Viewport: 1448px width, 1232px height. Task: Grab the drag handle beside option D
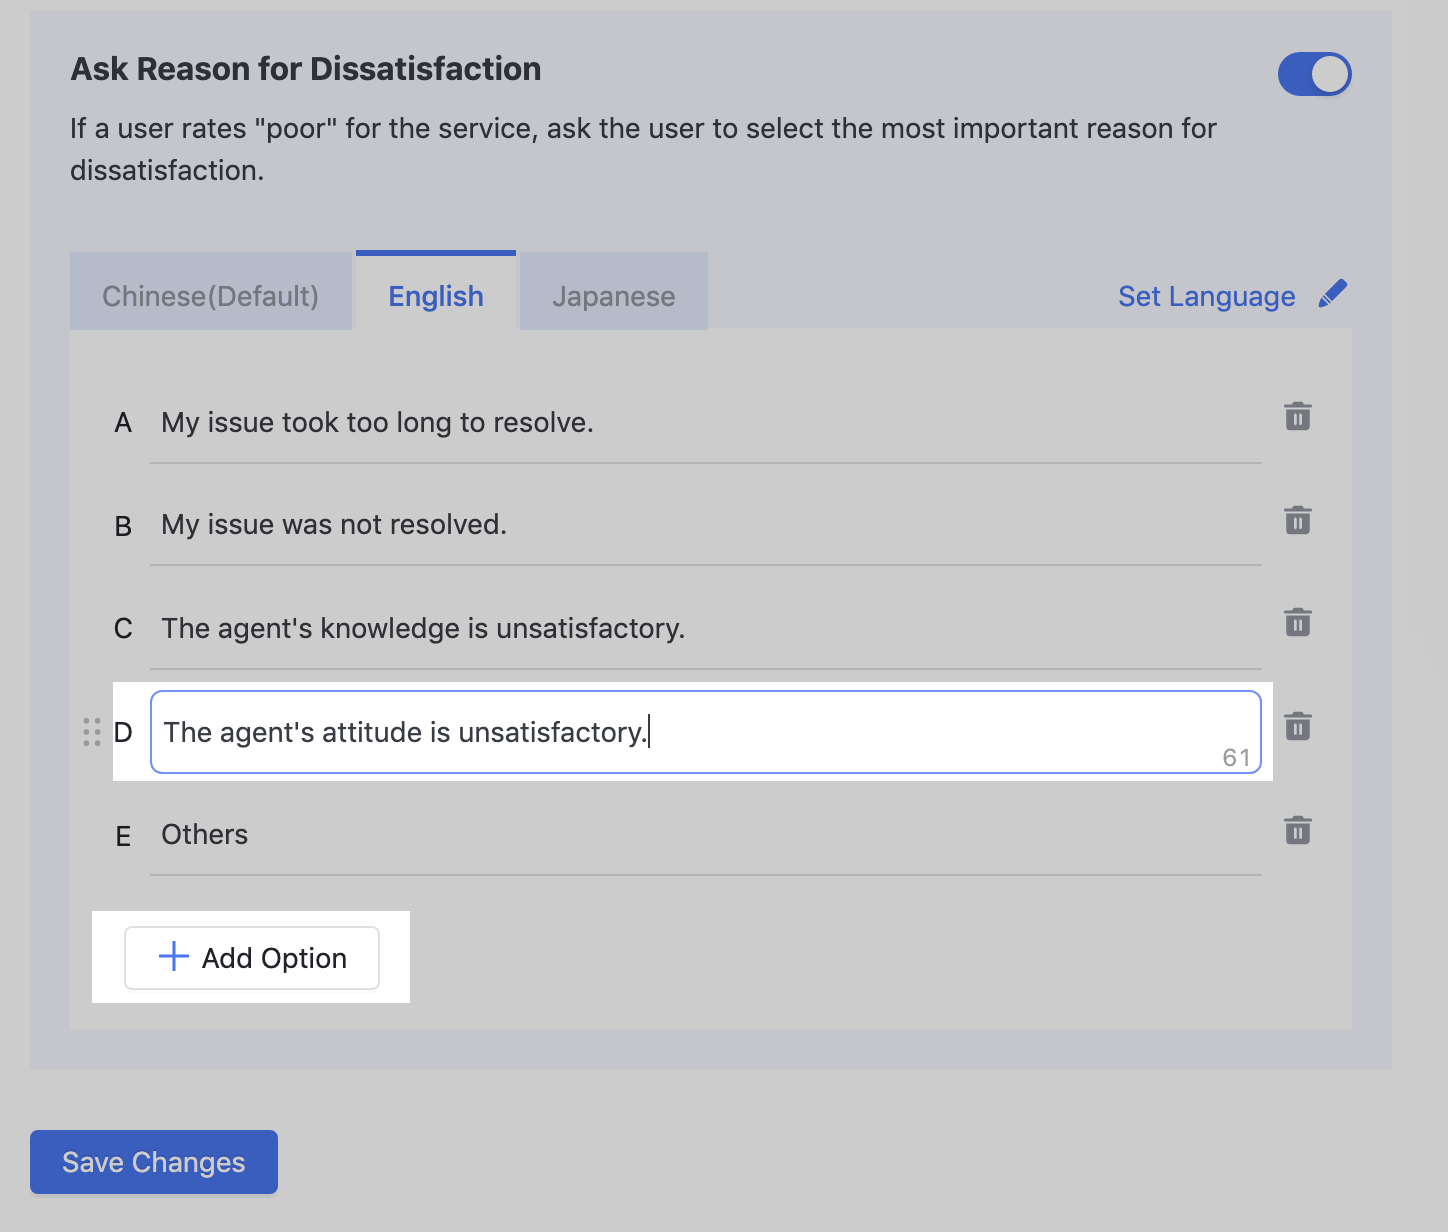coord(92,732)
